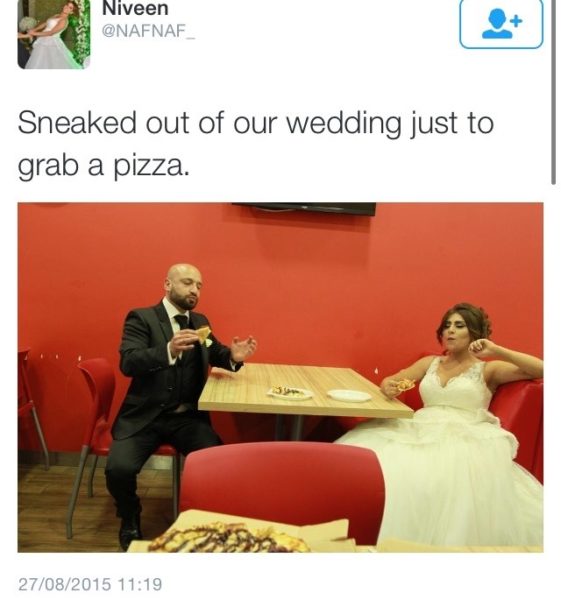Open Niveen's profile avatar picture
Image resolution: width=561 pixels, height=600 pixels.
pos(54,34)
